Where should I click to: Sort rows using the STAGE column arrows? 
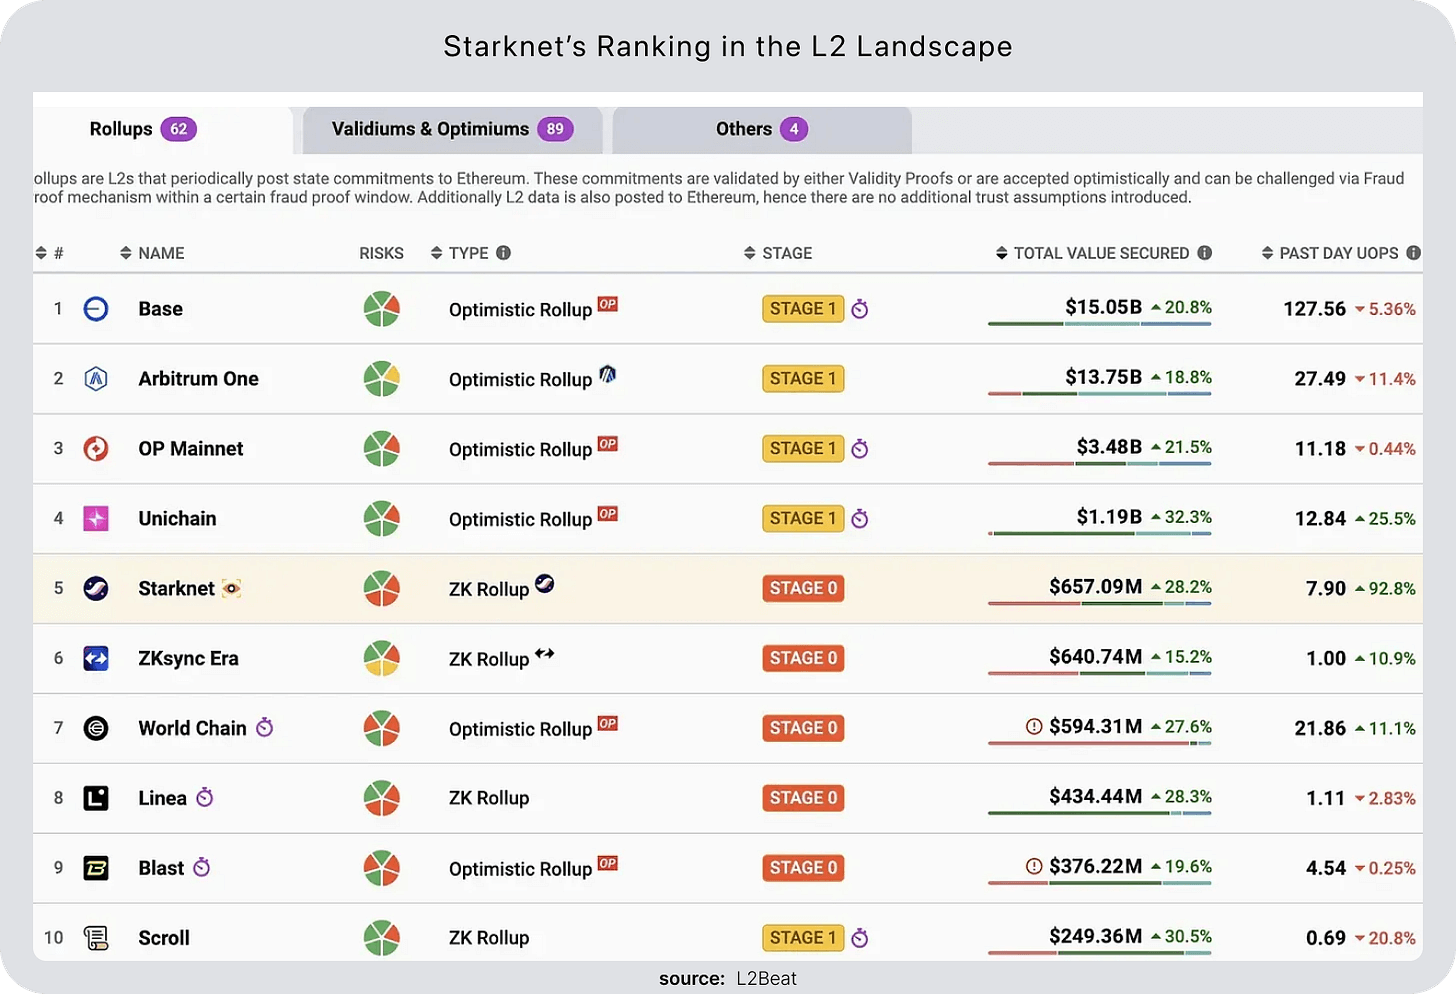[x=748, y=253]
